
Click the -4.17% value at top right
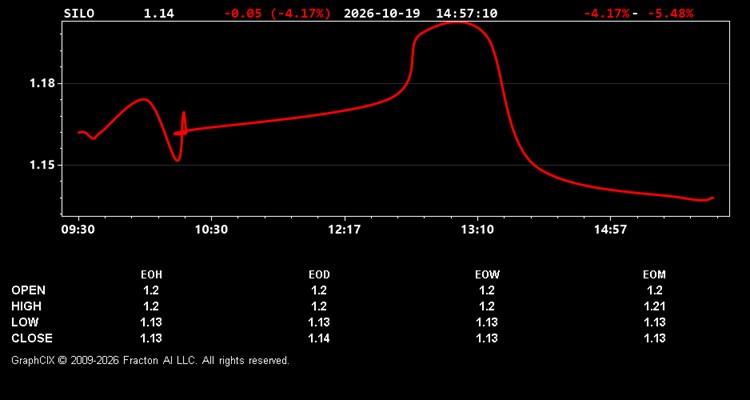[x=607, y=13]
